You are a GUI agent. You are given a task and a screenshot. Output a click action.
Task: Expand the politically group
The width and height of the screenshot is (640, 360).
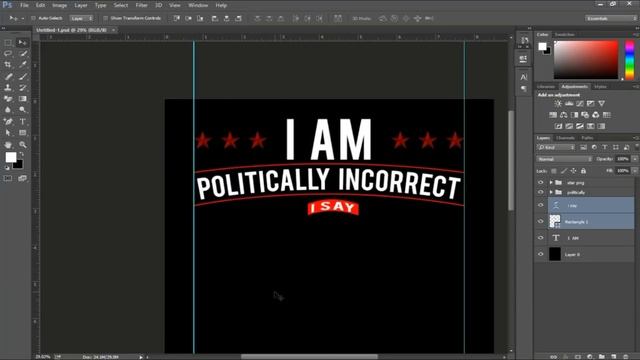551,192
